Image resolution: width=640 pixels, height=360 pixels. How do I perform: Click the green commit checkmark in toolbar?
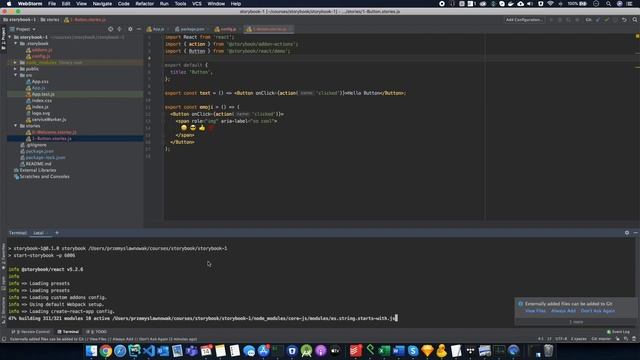tap(607, 20)
